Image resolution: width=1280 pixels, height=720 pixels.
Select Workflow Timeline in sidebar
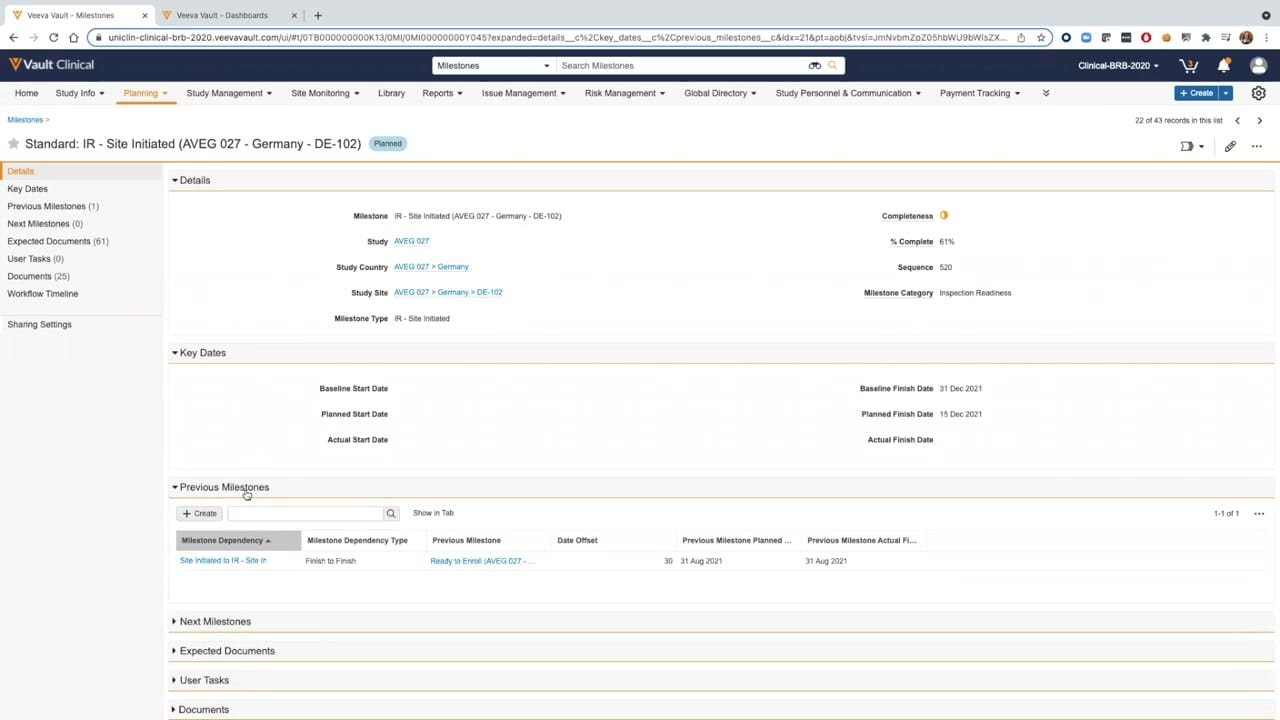pyautogui.click(x=42, y=294)
